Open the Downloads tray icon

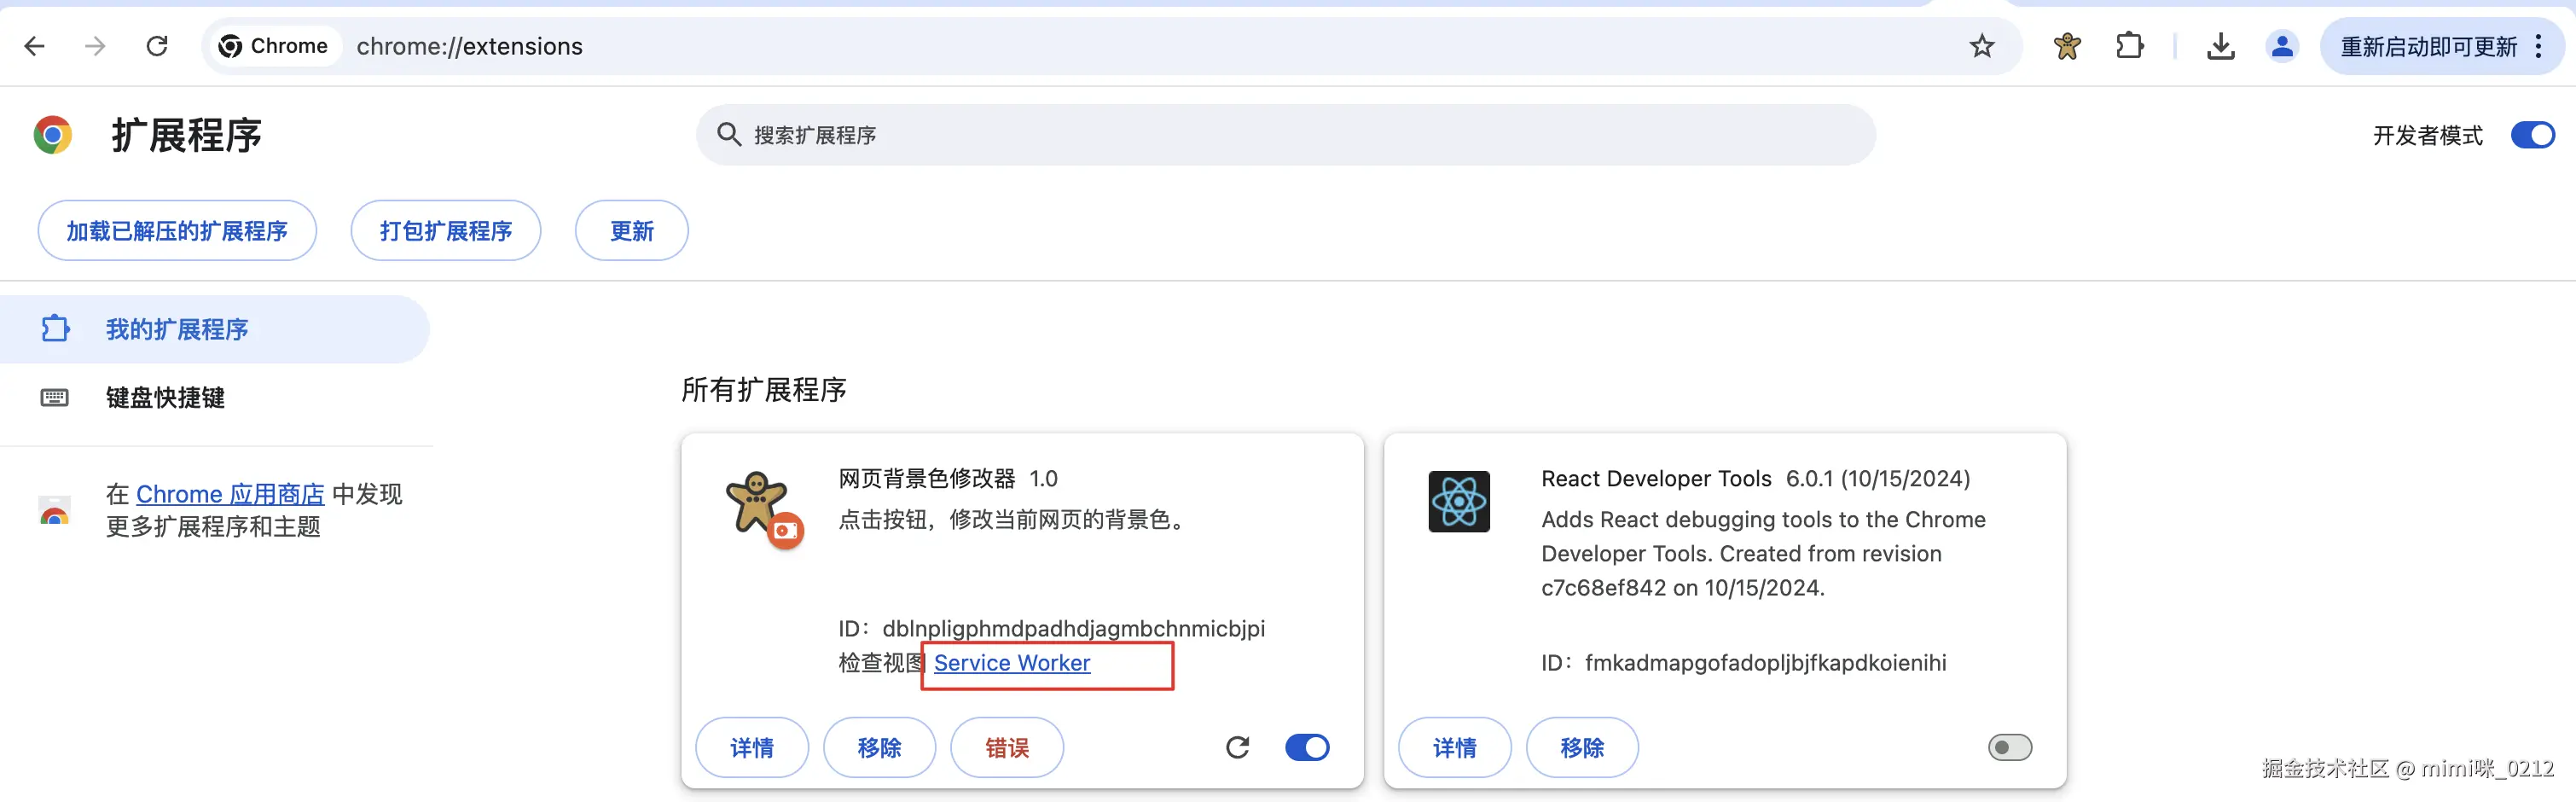pyautogui.click(x=2220, y=46)
